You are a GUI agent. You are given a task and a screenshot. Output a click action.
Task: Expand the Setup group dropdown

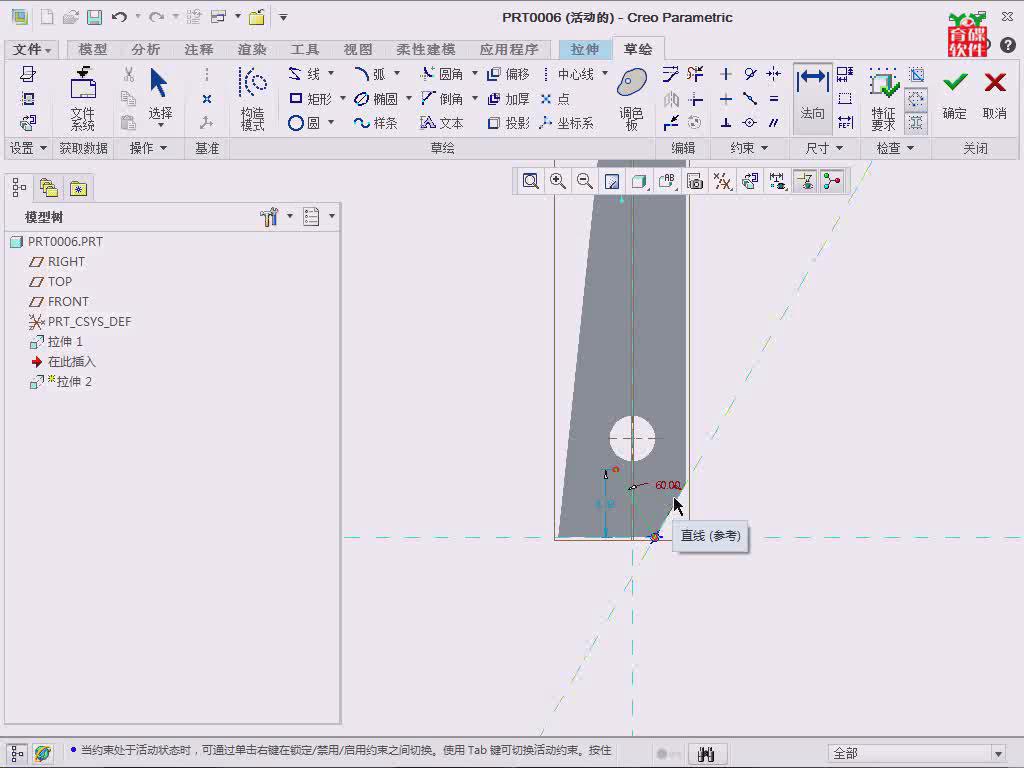click(x=28, y=148)
